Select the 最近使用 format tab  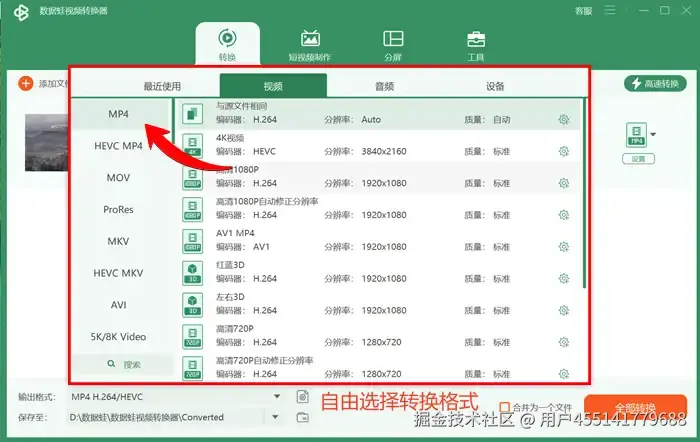162,86
